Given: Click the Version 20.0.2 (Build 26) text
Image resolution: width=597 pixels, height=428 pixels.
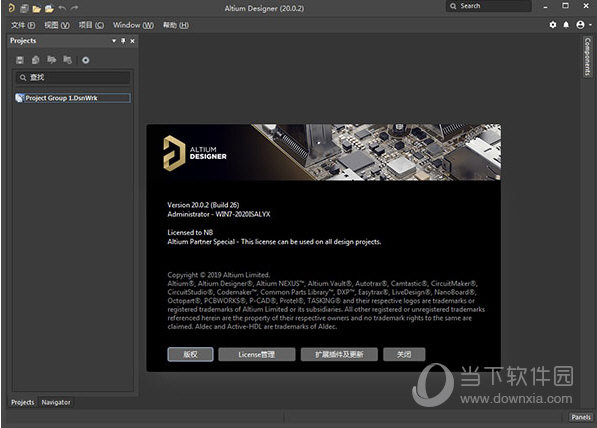Looking at the screenshot, I should tap(203, 205).
